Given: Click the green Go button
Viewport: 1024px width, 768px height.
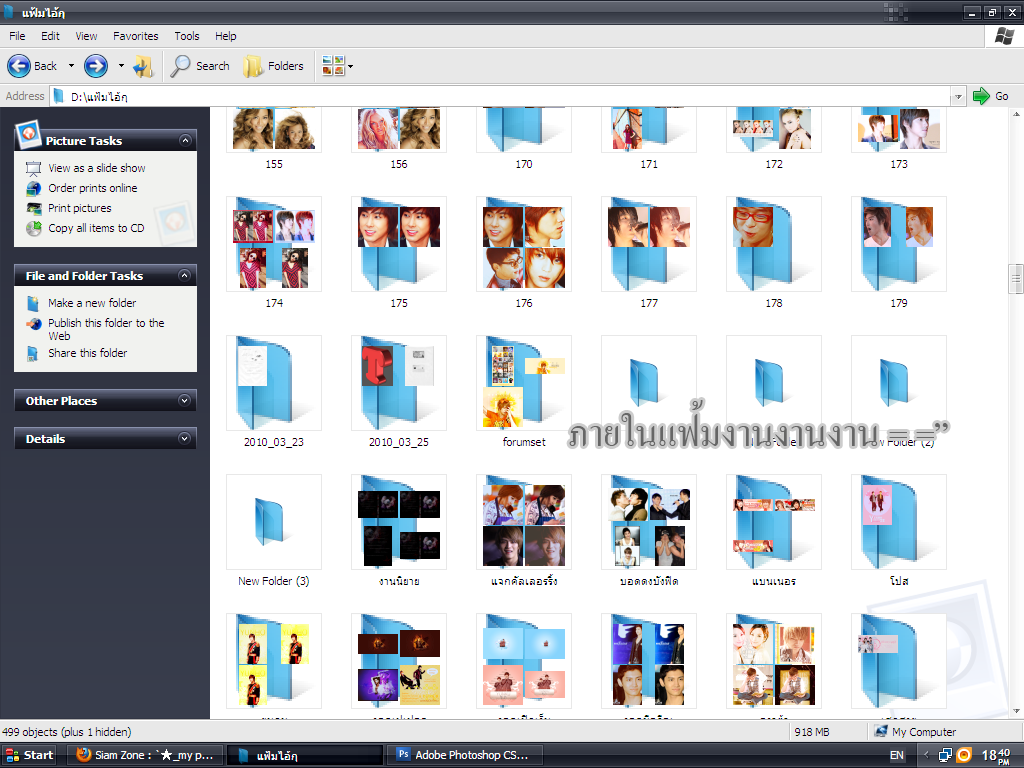Looking at the screenshot, I should [990, 97].
